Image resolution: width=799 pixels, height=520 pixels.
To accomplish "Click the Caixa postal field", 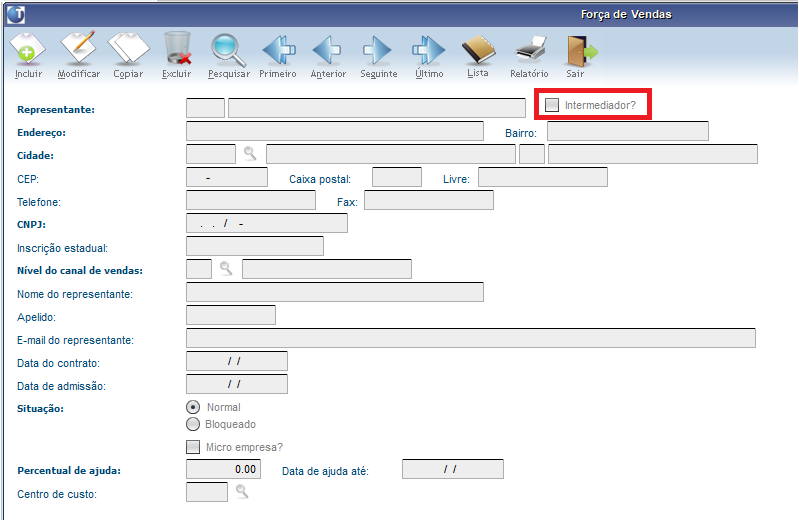I will [x=397, y=177].
